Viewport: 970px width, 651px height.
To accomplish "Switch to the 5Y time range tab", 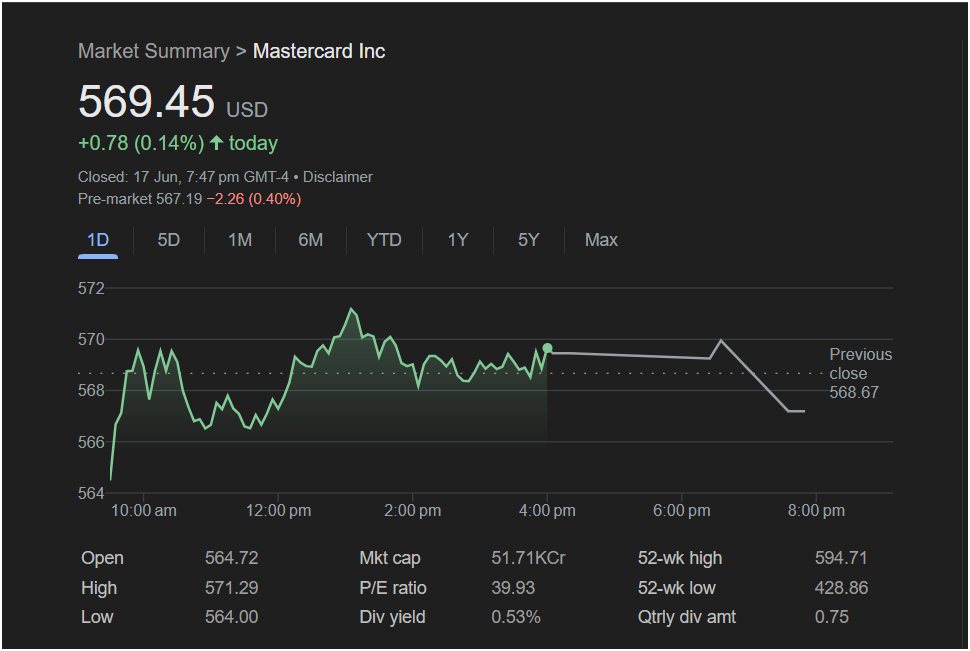I will pyautogui.click(x=528, y=240).
